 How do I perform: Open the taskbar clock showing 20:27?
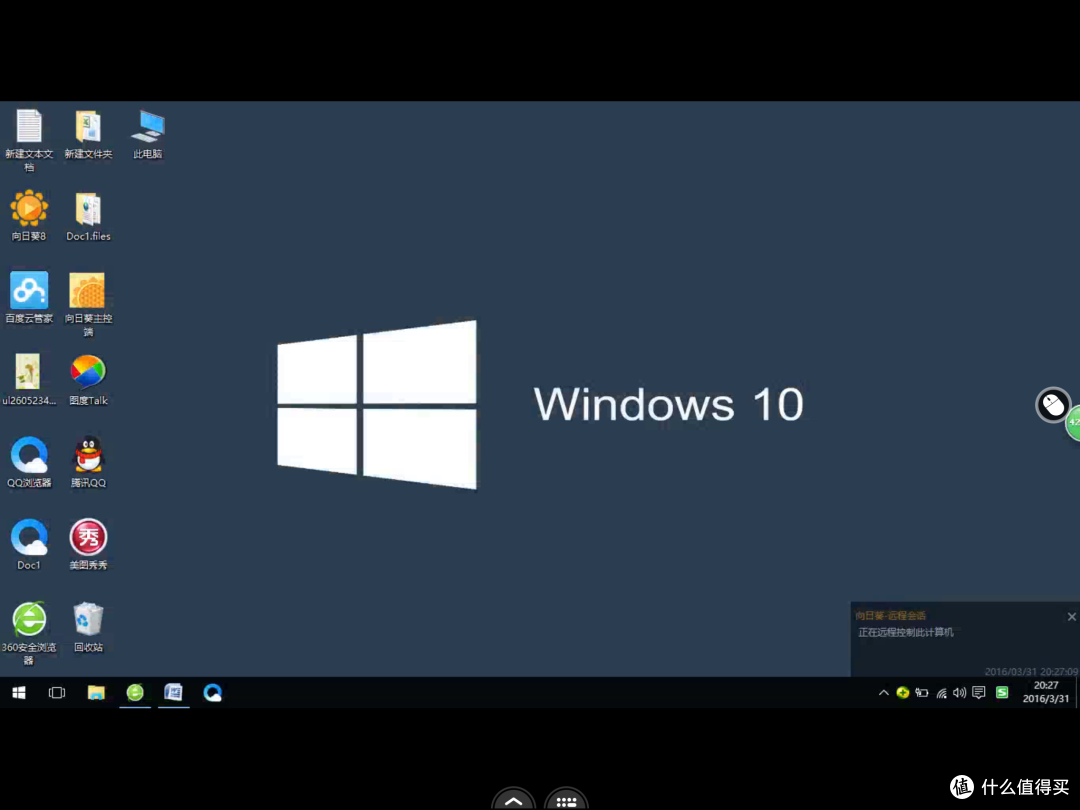click(x=1046, y=692)
